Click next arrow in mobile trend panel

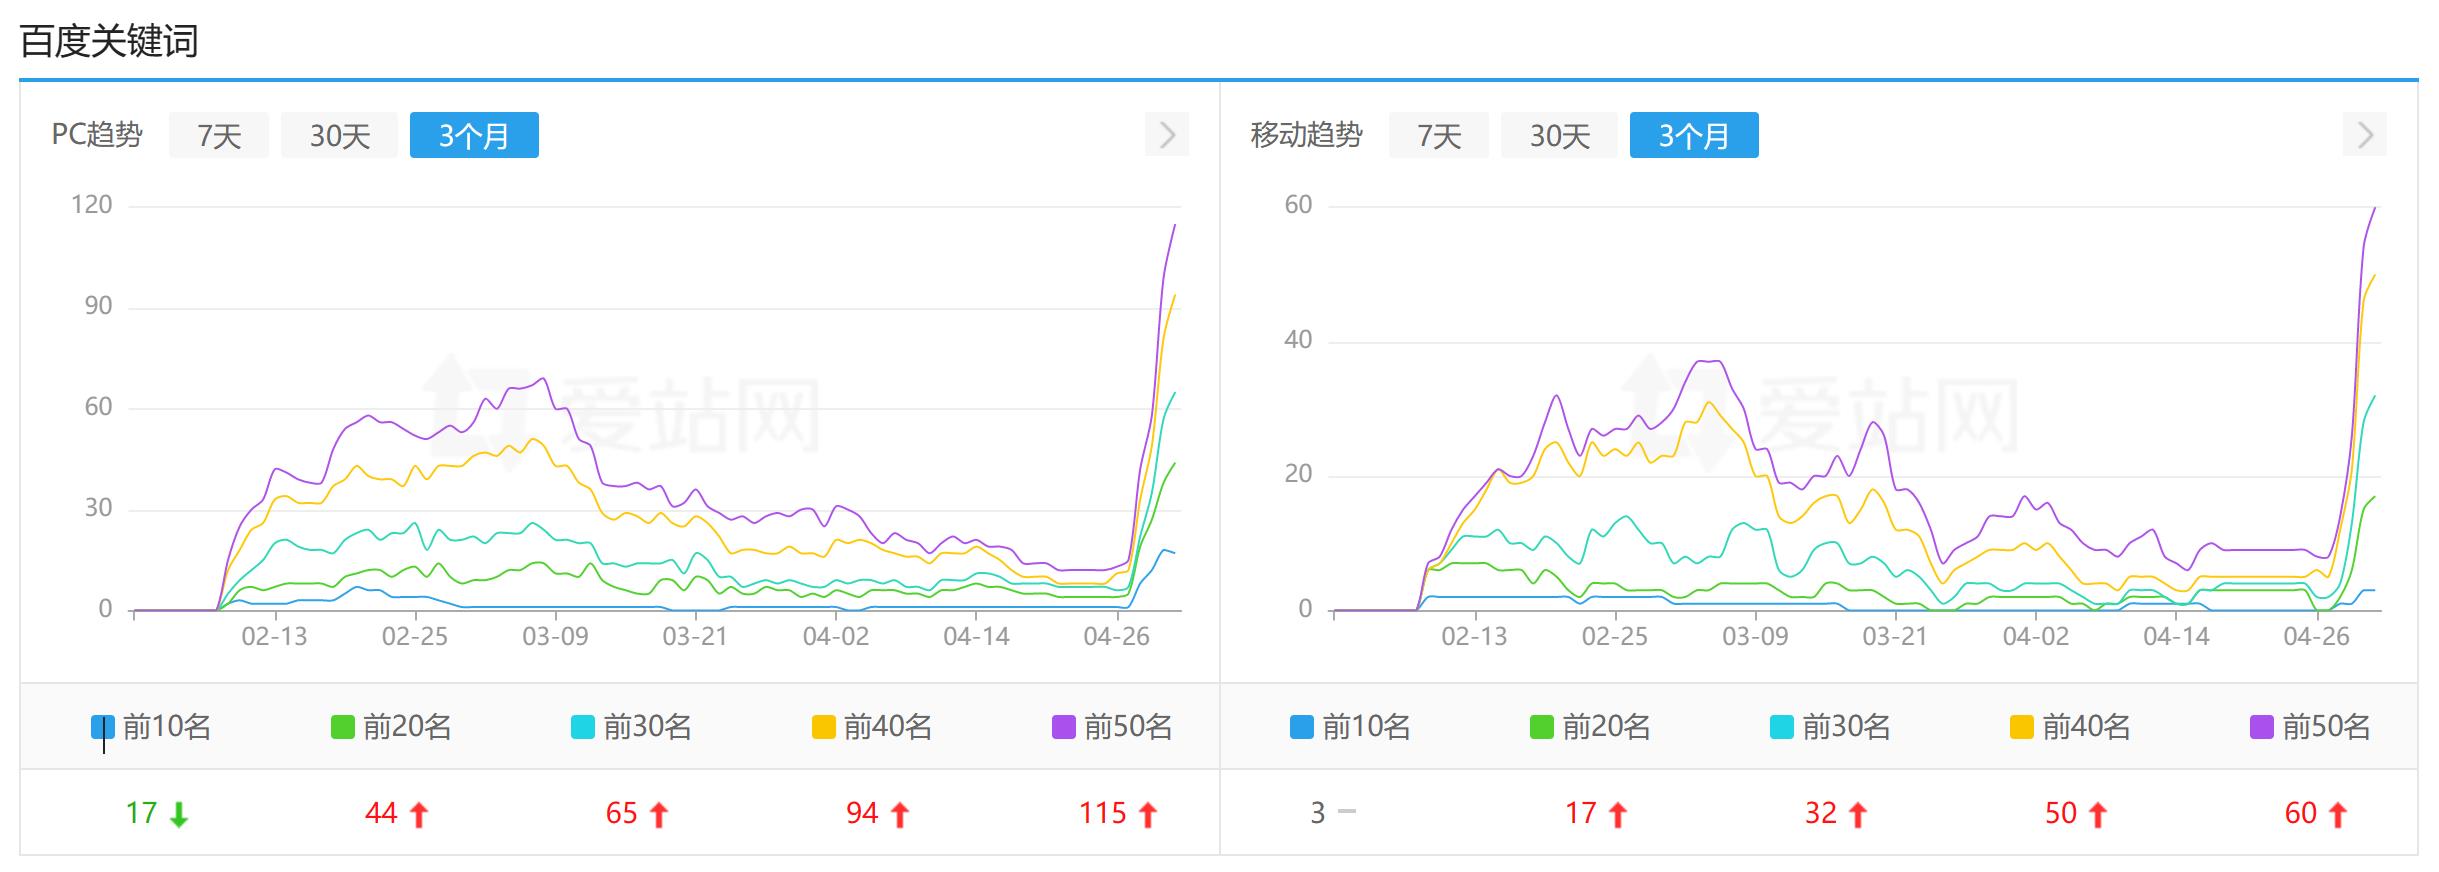click(x=2364, y=135)
